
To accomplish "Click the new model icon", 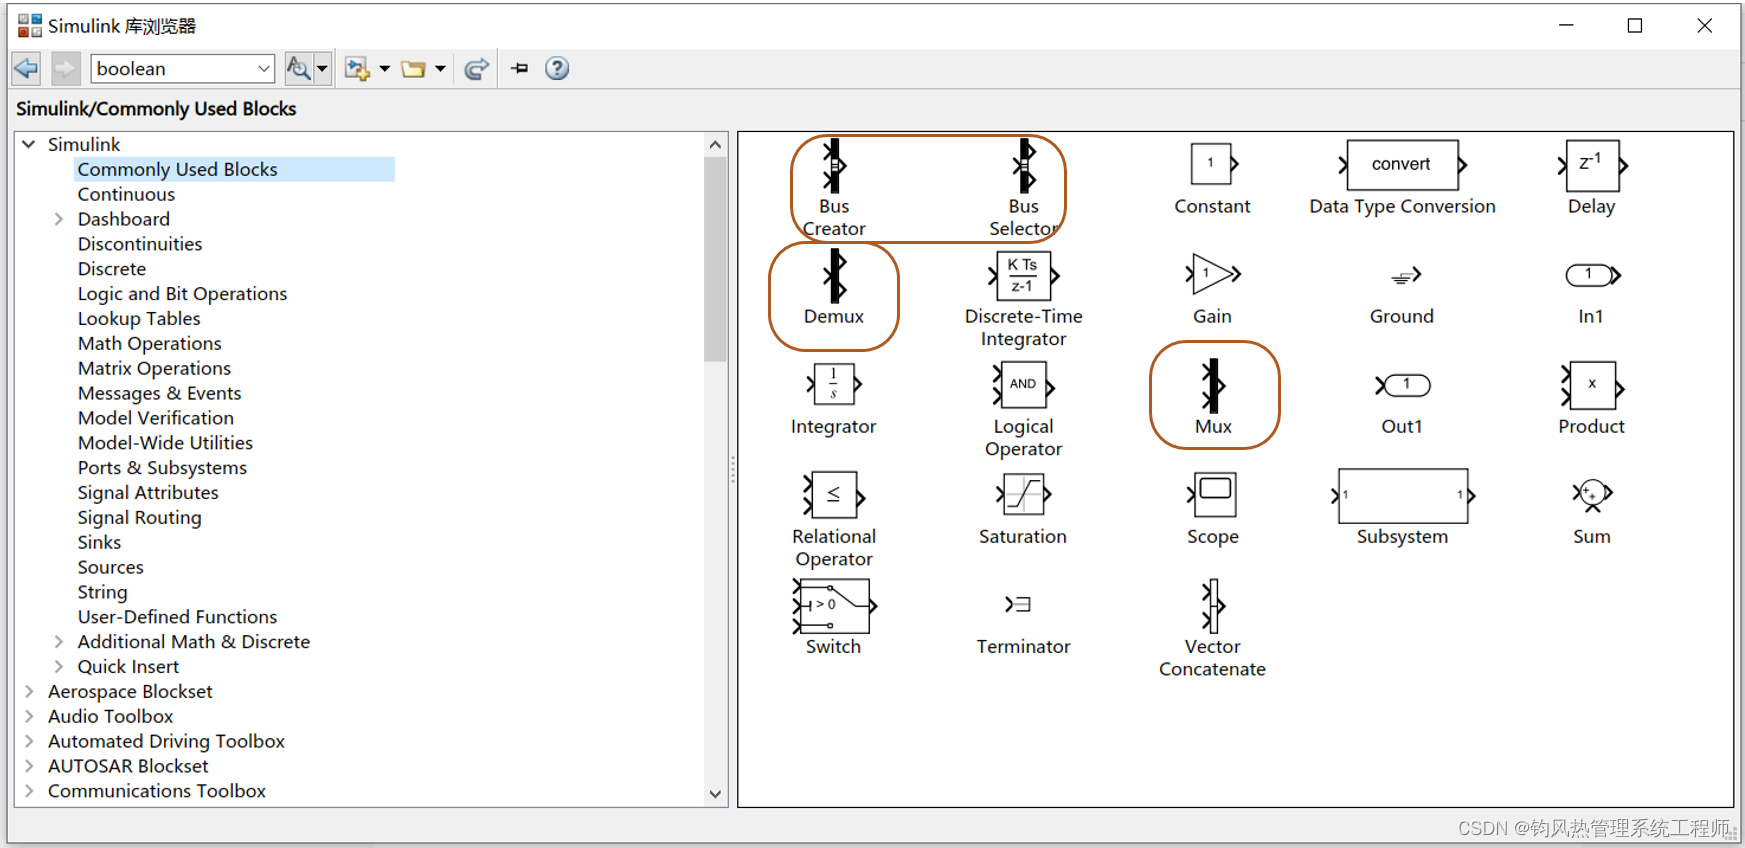I will pos(357,68).
